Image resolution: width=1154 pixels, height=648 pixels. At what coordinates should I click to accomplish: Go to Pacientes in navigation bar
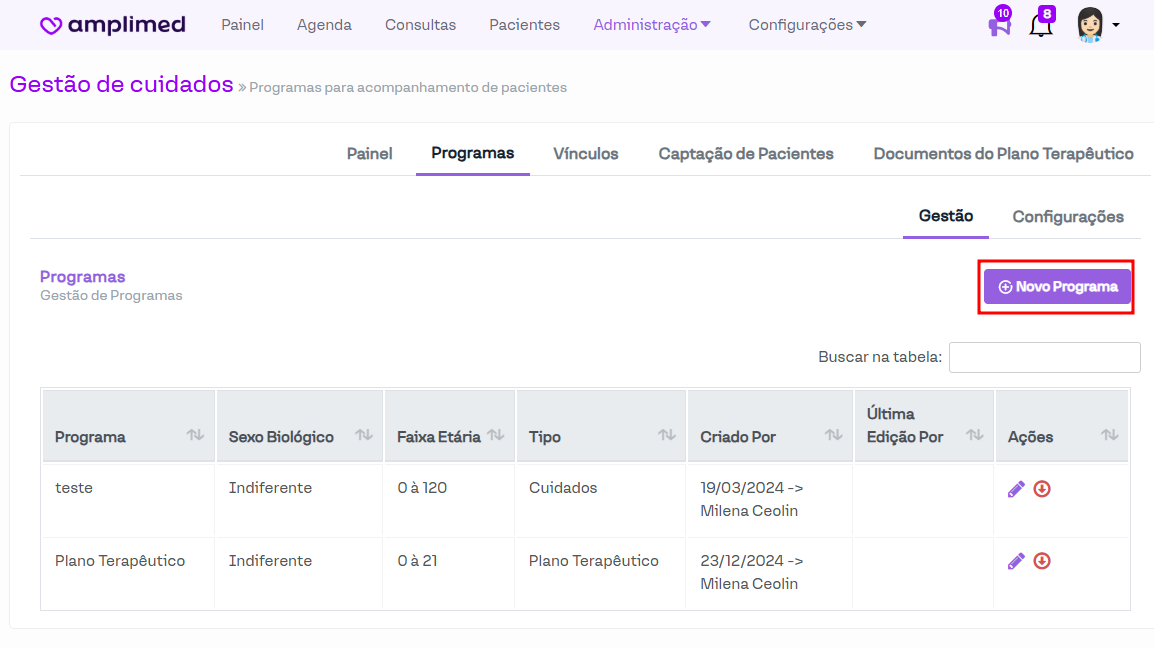[524, 25]
